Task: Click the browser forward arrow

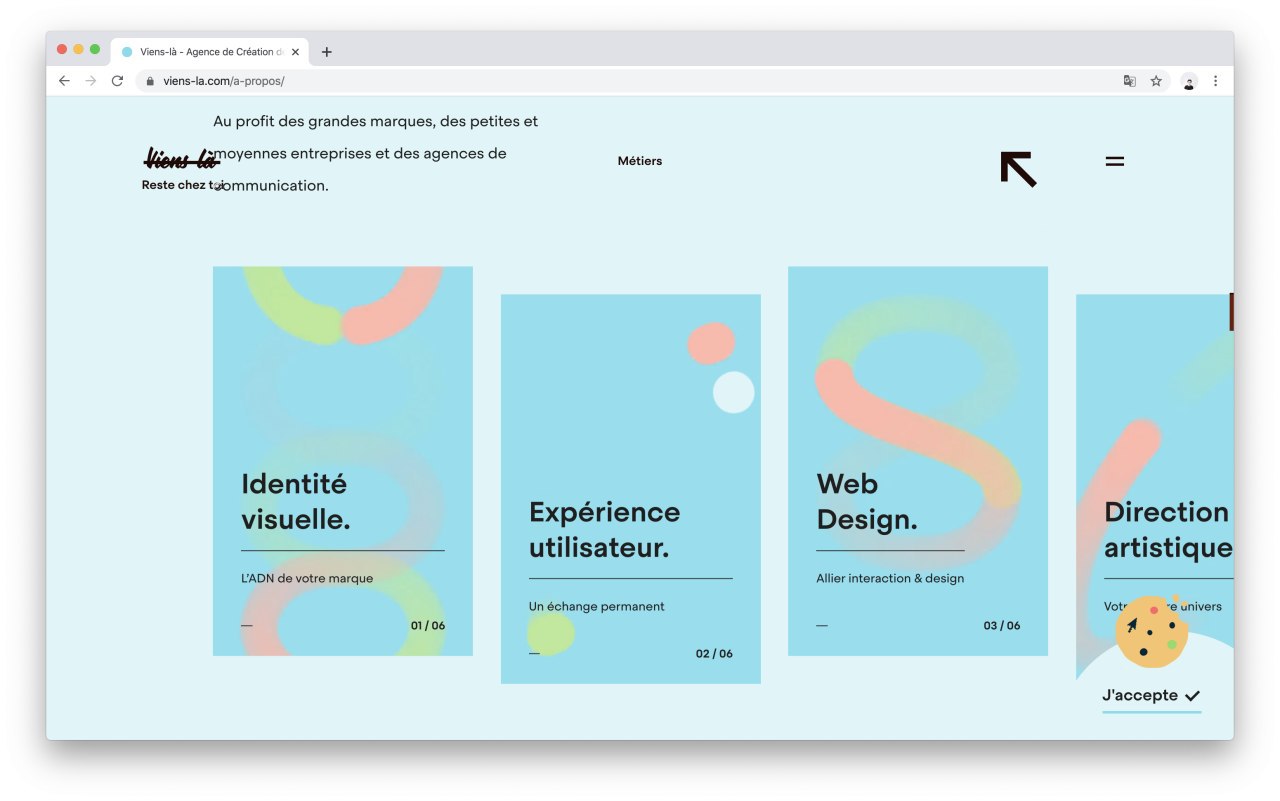Action: [x=91, y=81]
